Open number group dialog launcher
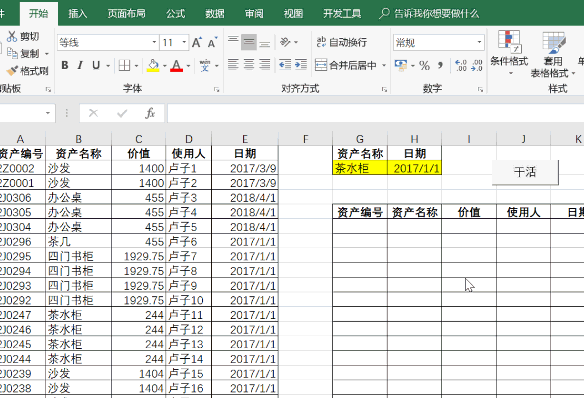Image resolution: width=584 pixels, height=398 pixels. (x=480, y=89)
